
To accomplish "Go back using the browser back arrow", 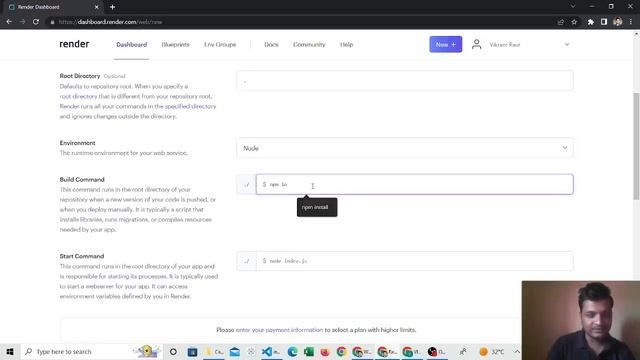I will pos(9,22).
